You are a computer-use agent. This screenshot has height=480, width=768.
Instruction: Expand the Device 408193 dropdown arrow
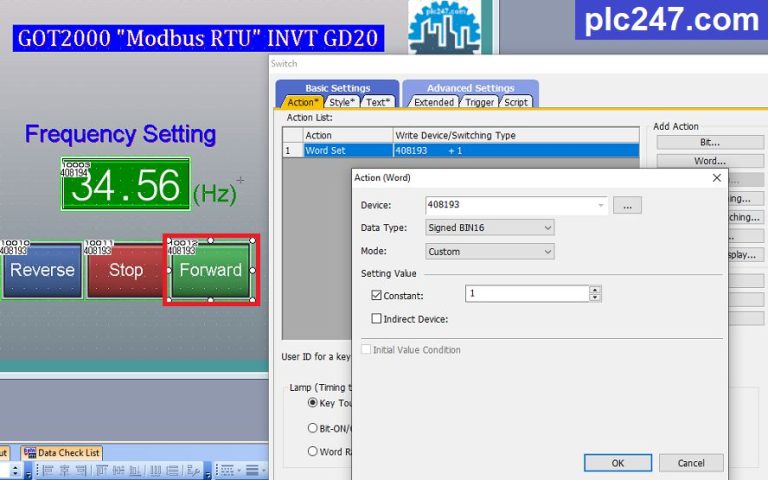point(600,205)
